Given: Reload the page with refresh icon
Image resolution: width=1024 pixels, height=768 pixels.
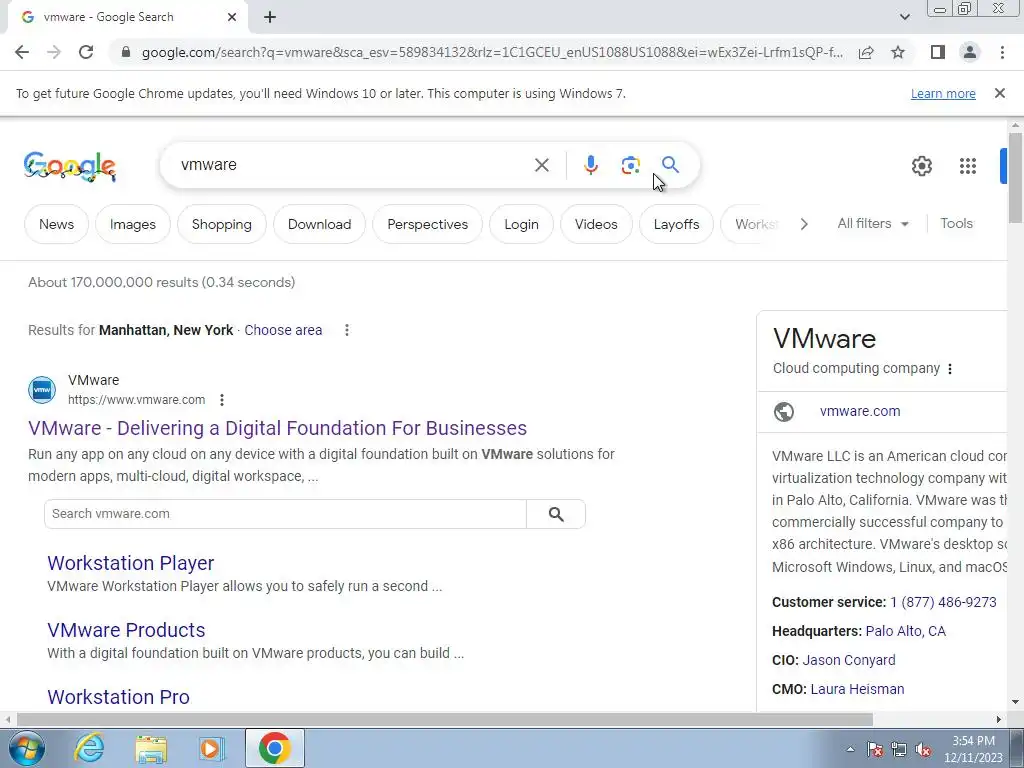Looking at the screenshot, I should point(86,52).
